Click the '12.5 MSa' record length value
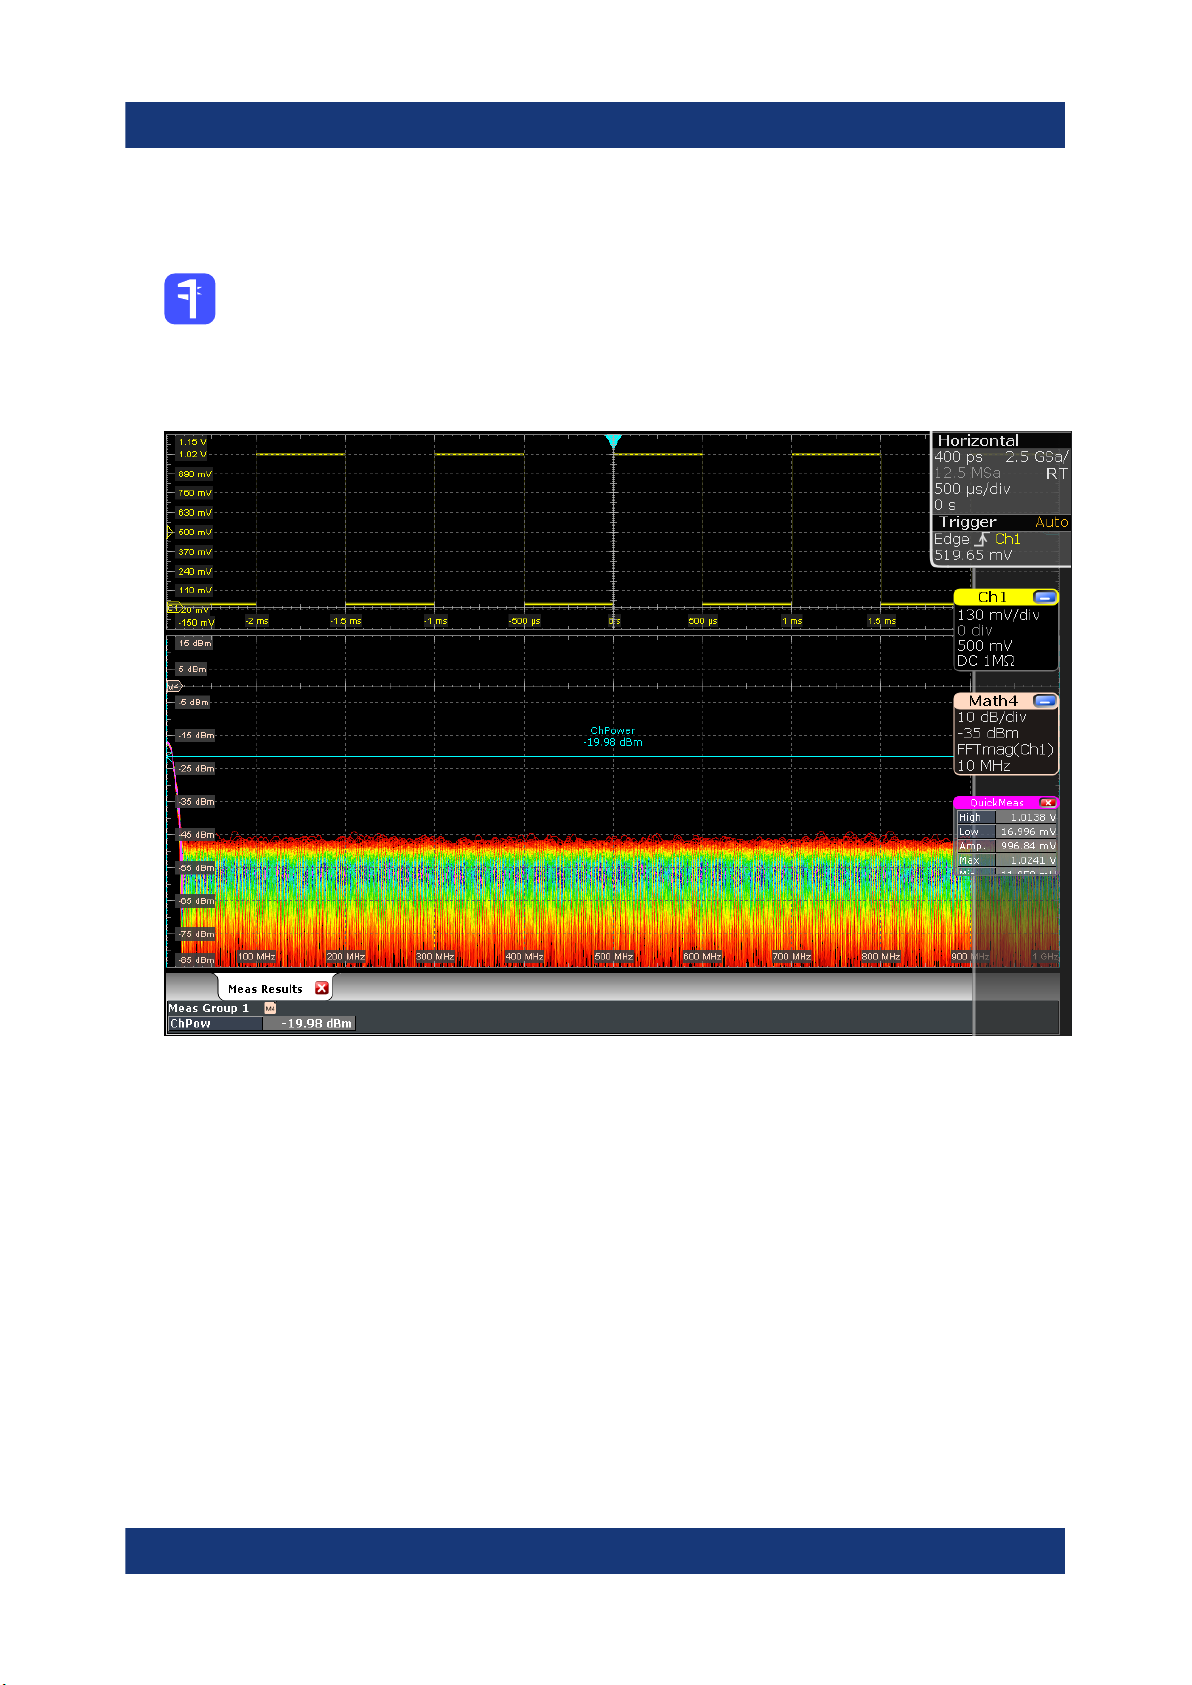1192x1685 pixels. (967, 473)
